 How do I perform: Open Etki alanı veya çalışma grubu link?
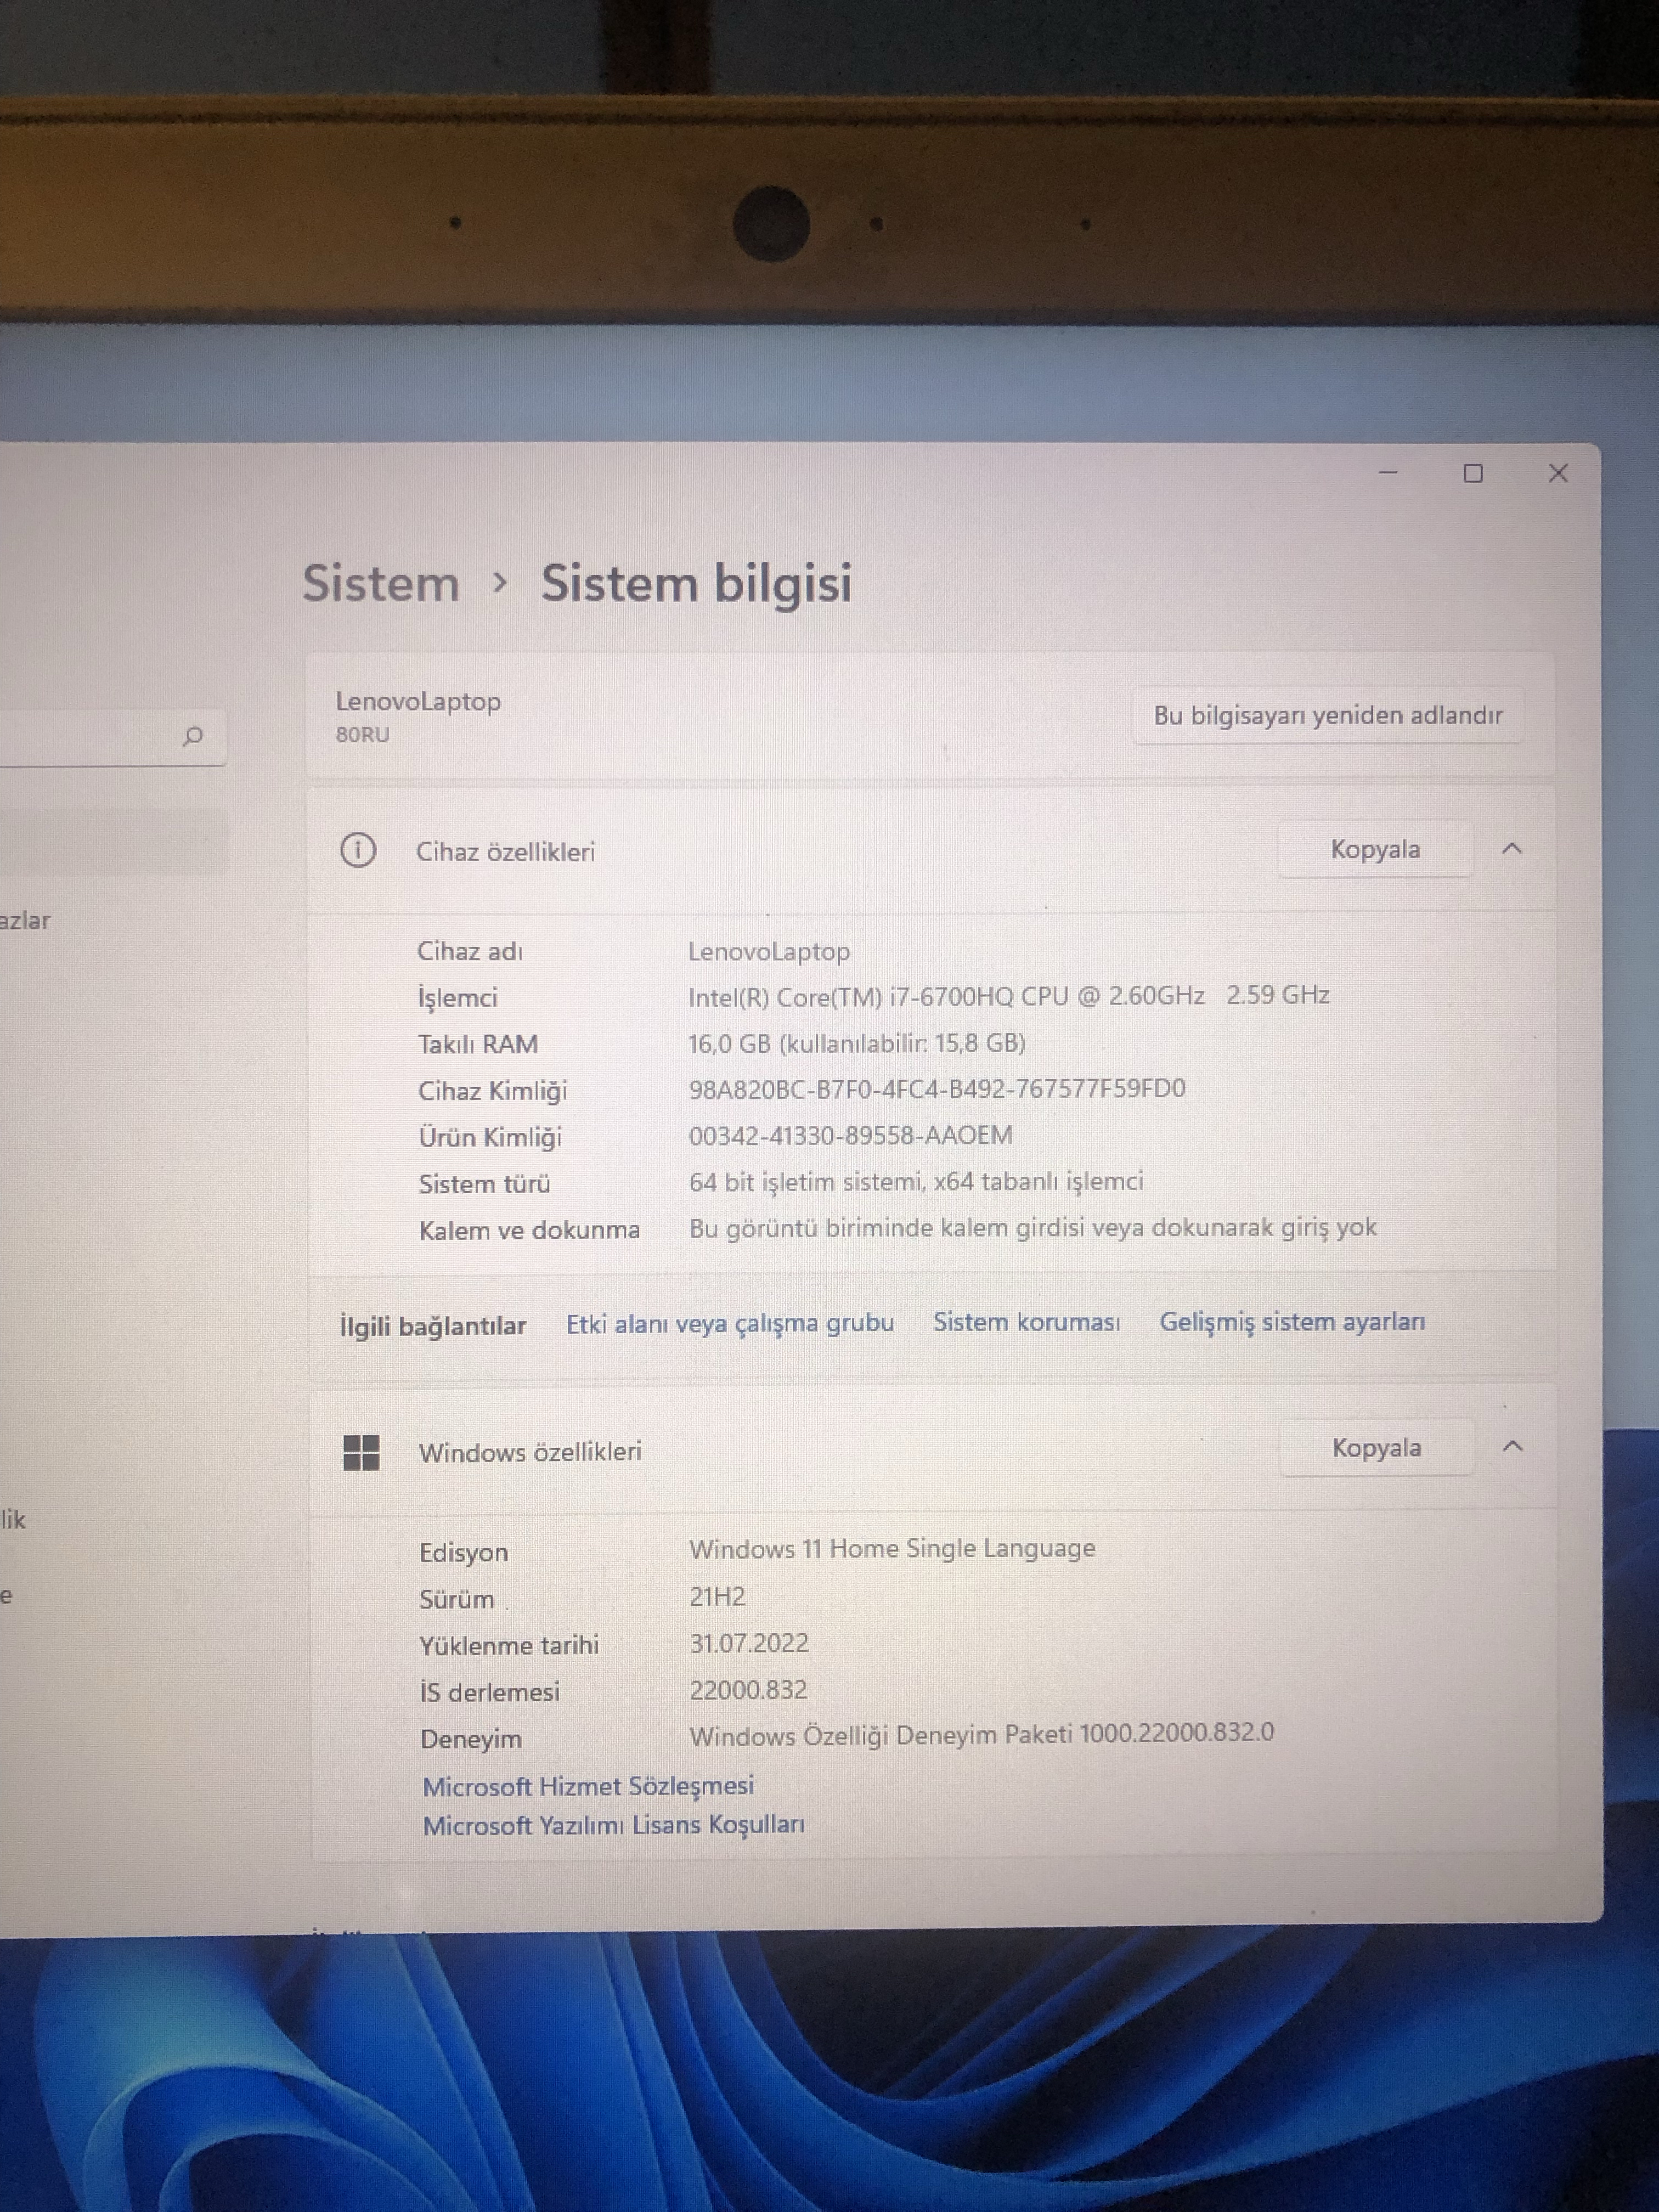(x=730, y=1323)
